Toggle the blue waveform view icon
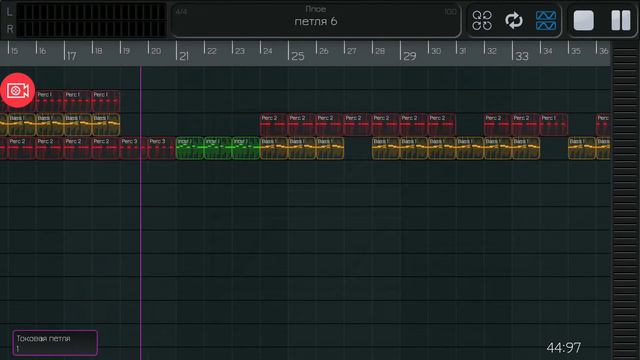Image resolution: width=640 pixels, height=360 pixels. pos(546,20)
